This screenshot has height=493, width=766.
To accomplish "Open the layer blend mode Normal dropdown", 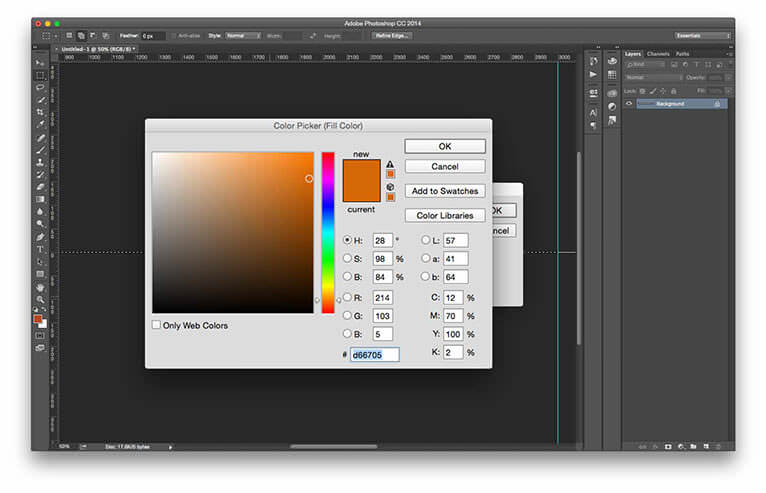I will coord(654,78).
